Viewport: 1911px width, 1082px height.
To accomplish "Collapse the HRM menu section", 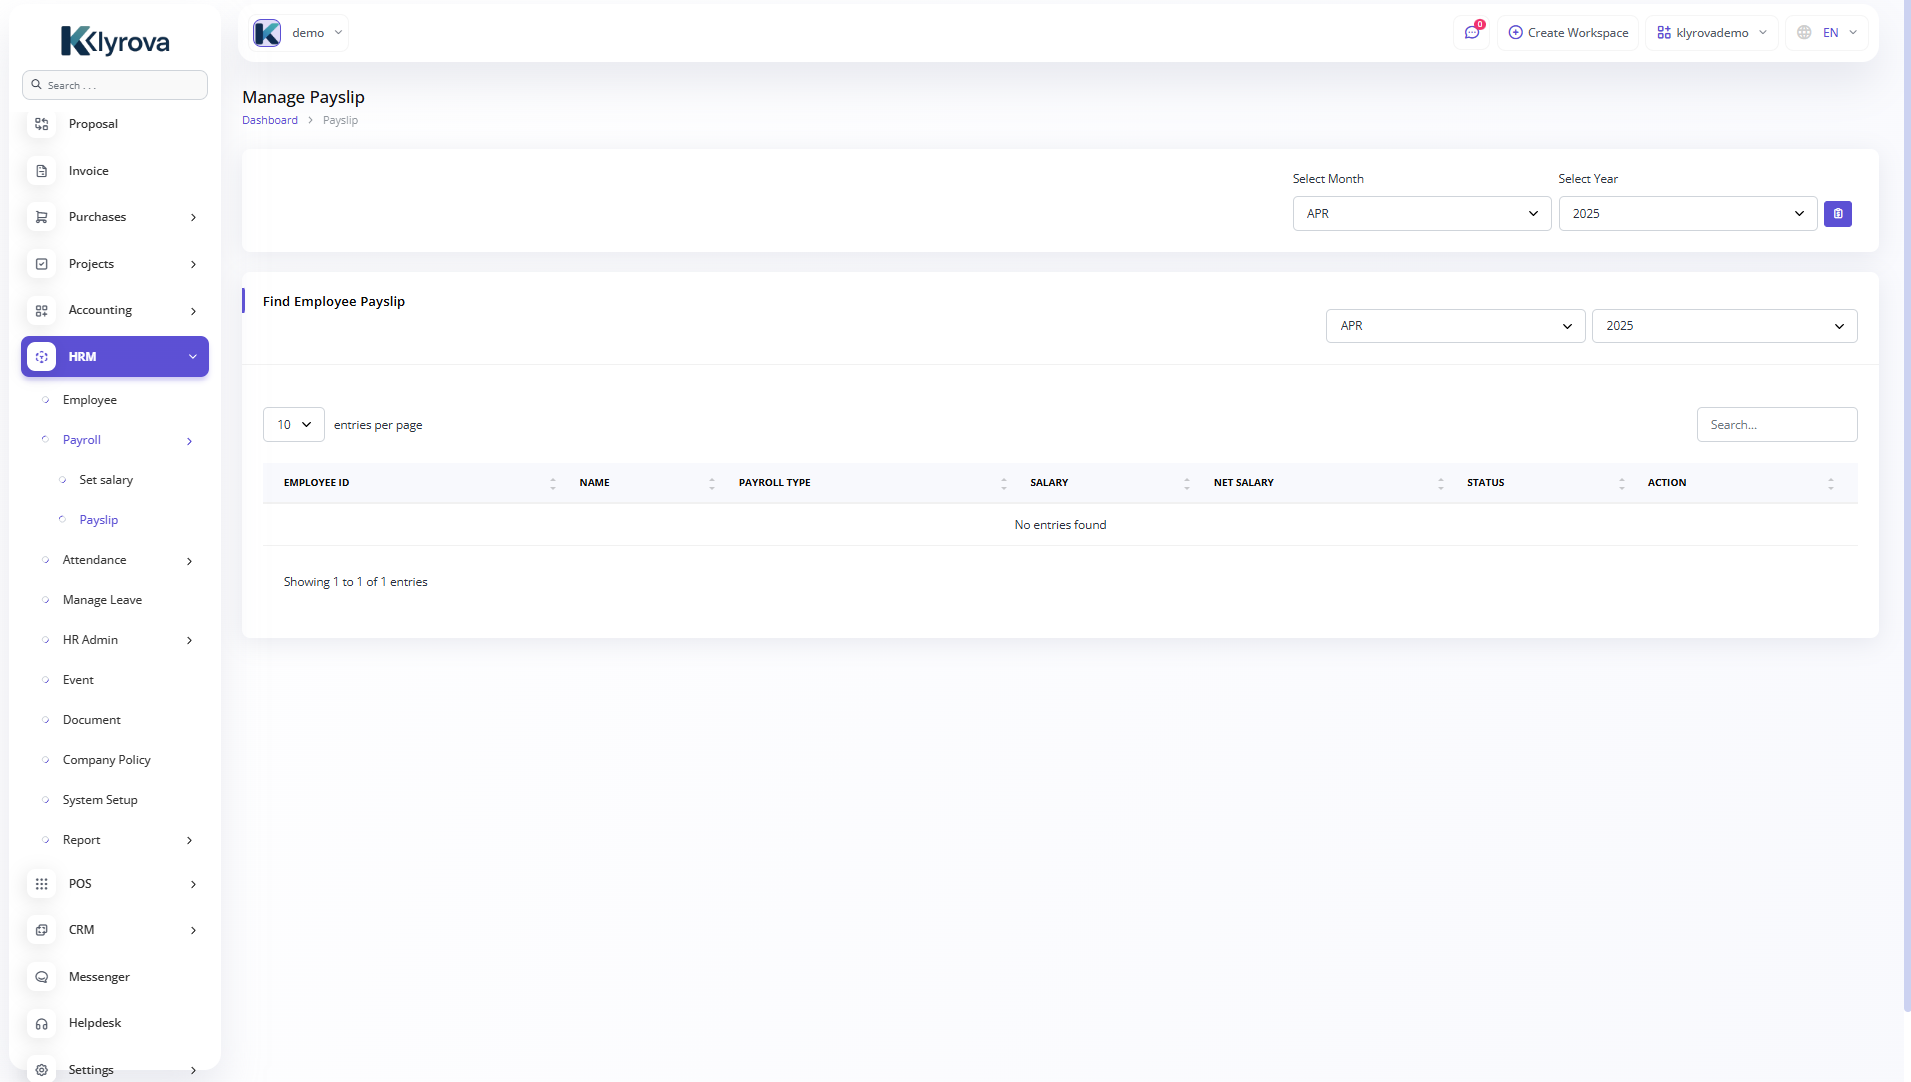I will 193,357.
